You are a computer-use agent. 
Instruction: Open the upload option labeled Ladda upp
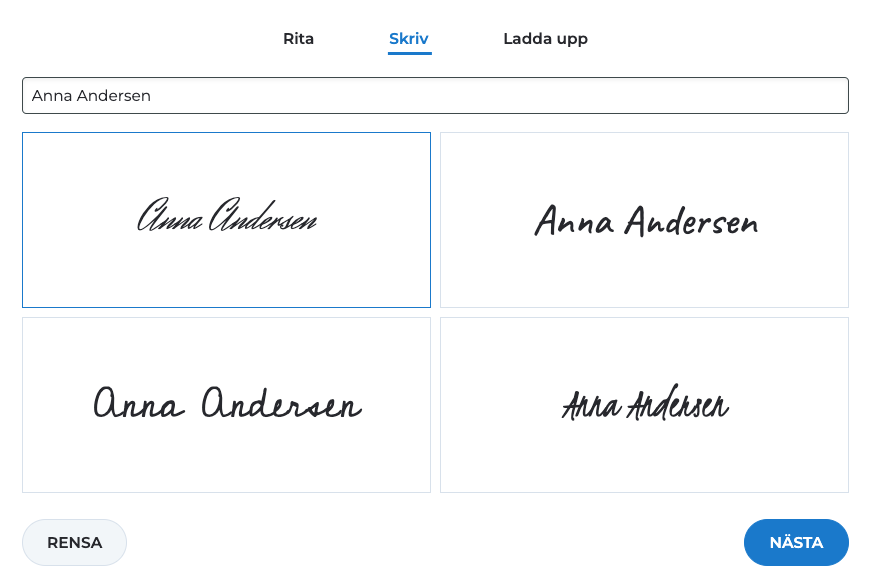[x=545, y=39]
